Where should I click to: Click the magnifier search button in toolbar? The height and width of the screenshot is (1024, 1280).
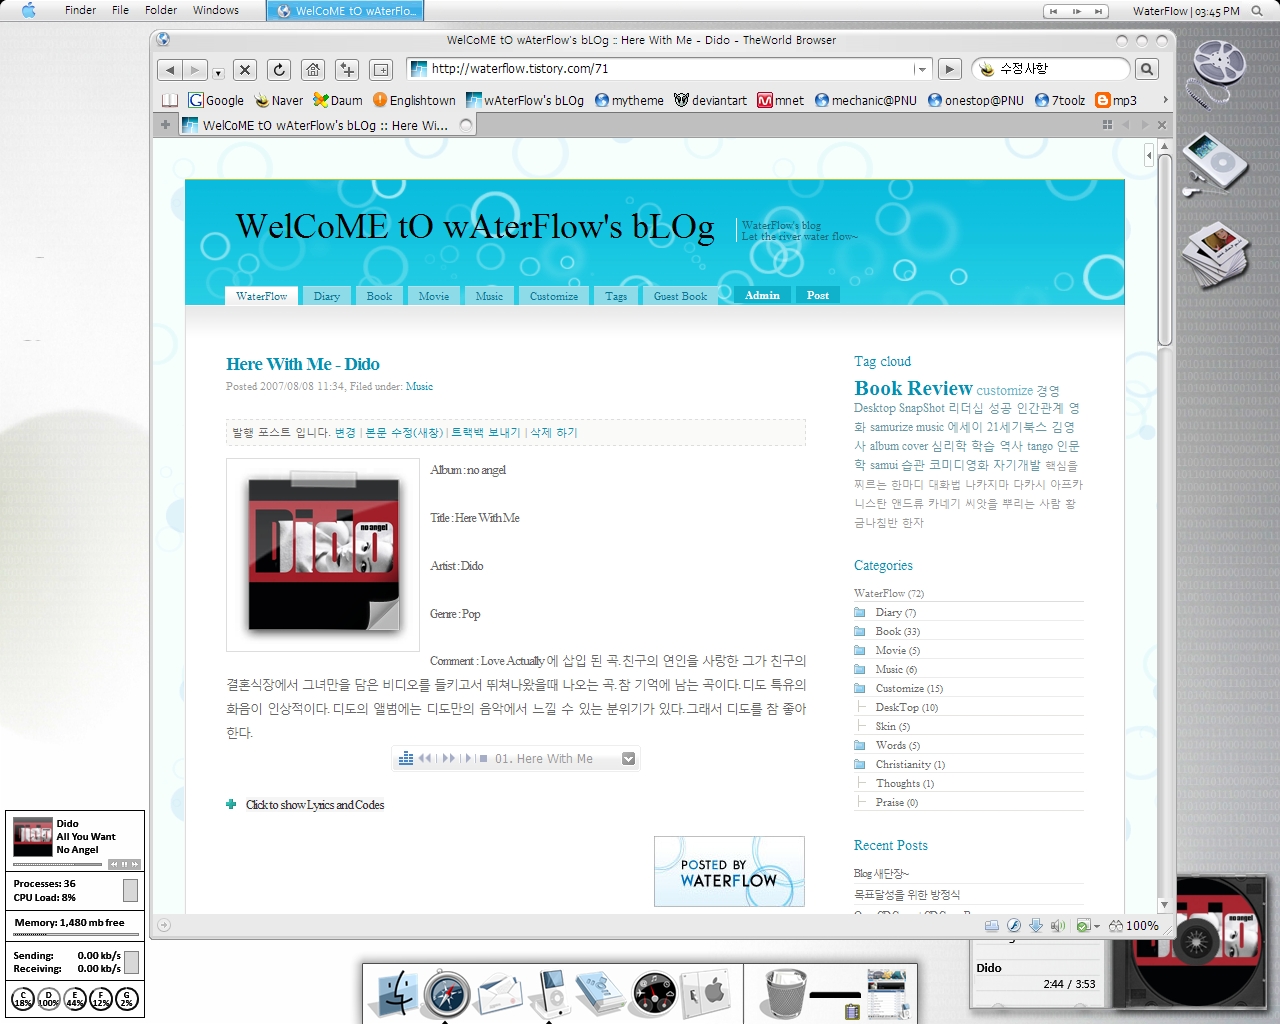point(1147,69)
